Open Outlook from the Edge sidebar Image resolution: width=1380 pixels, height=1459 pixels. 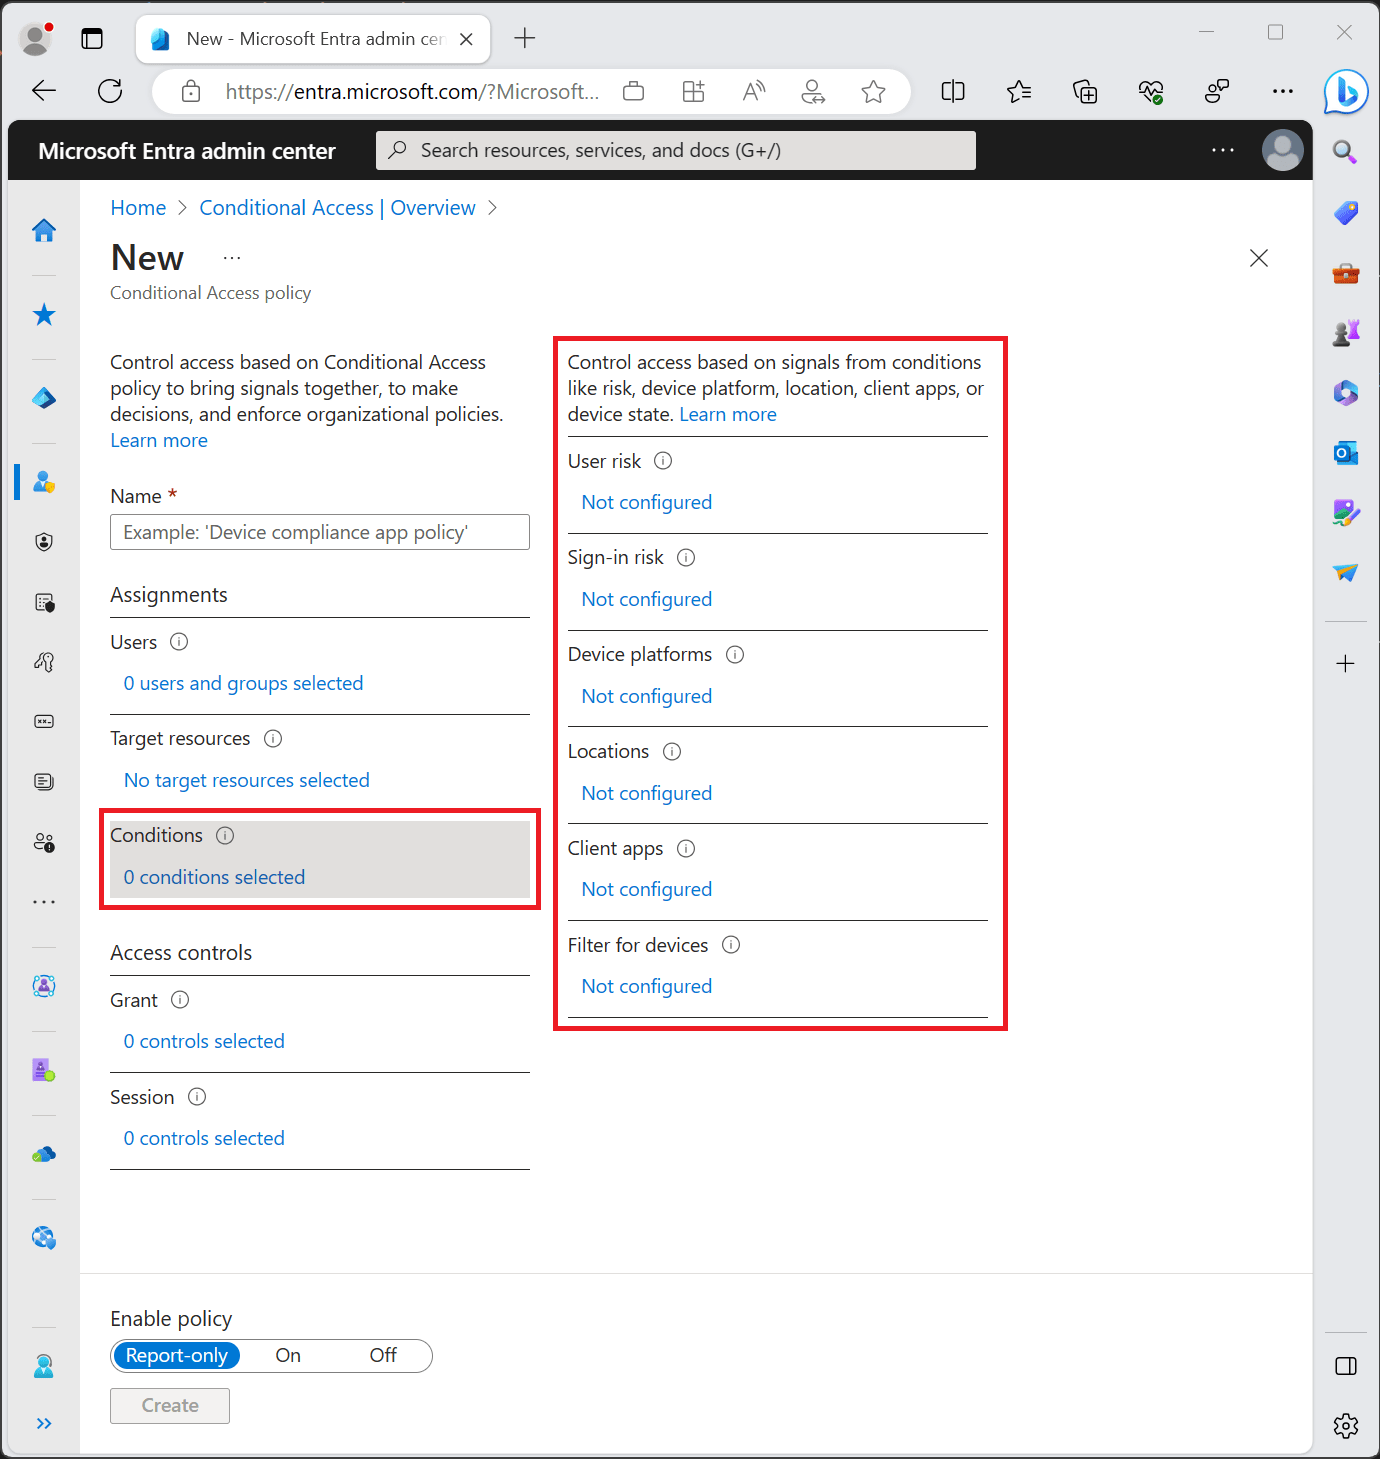[x=1346, y=453]
